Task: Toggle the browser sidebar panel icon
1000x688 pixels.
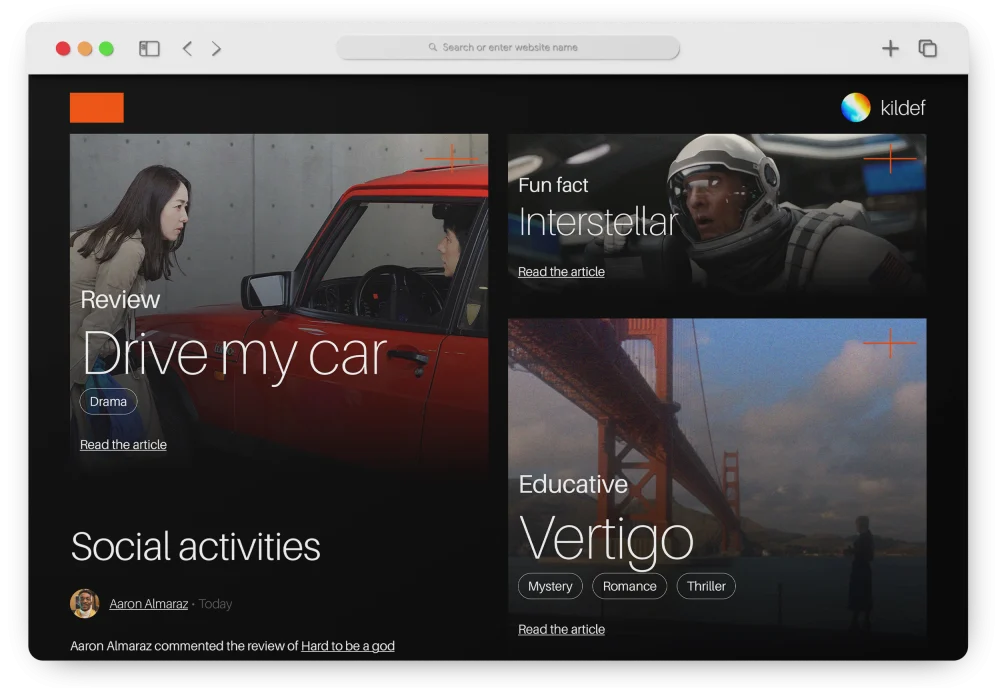Action: [x=149, y=48]
